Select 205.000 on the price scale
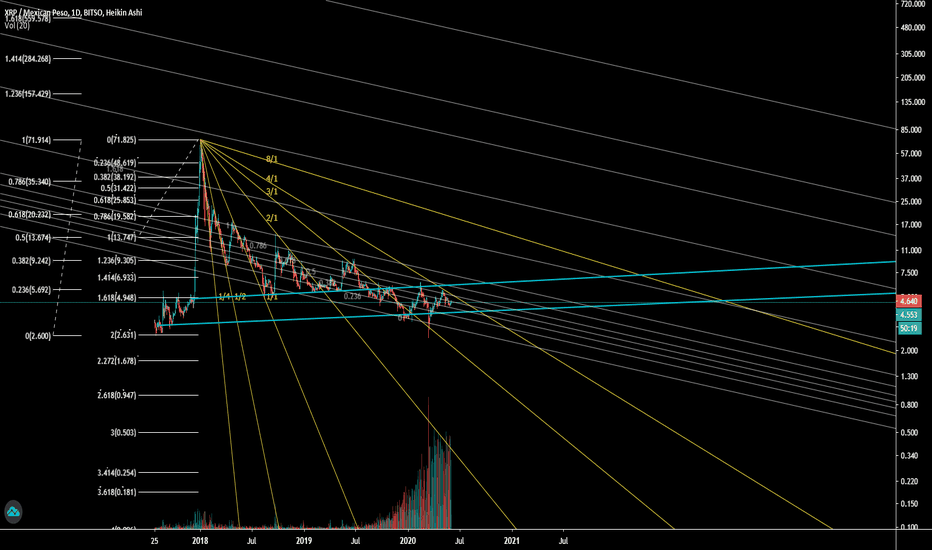This screenshot has height=550, width=932. 913,78
